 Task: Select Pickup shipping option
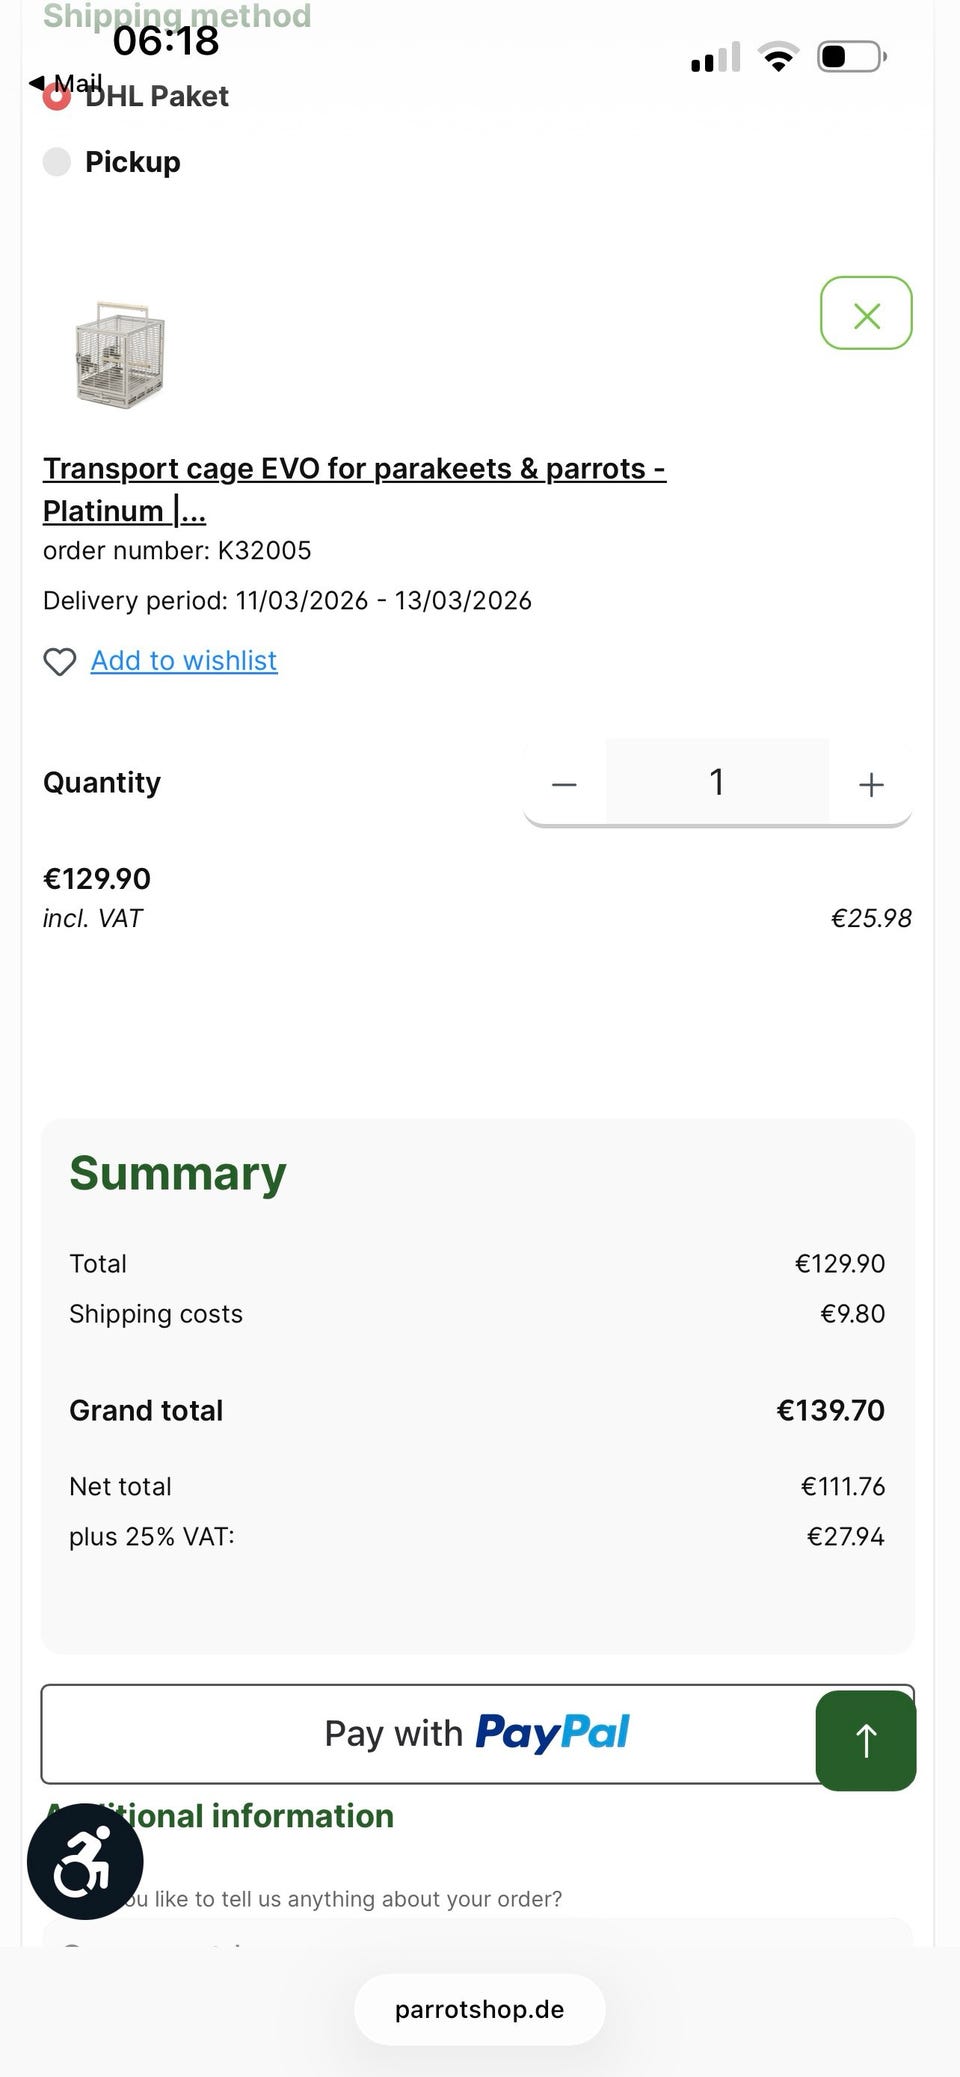click(57, 162)
